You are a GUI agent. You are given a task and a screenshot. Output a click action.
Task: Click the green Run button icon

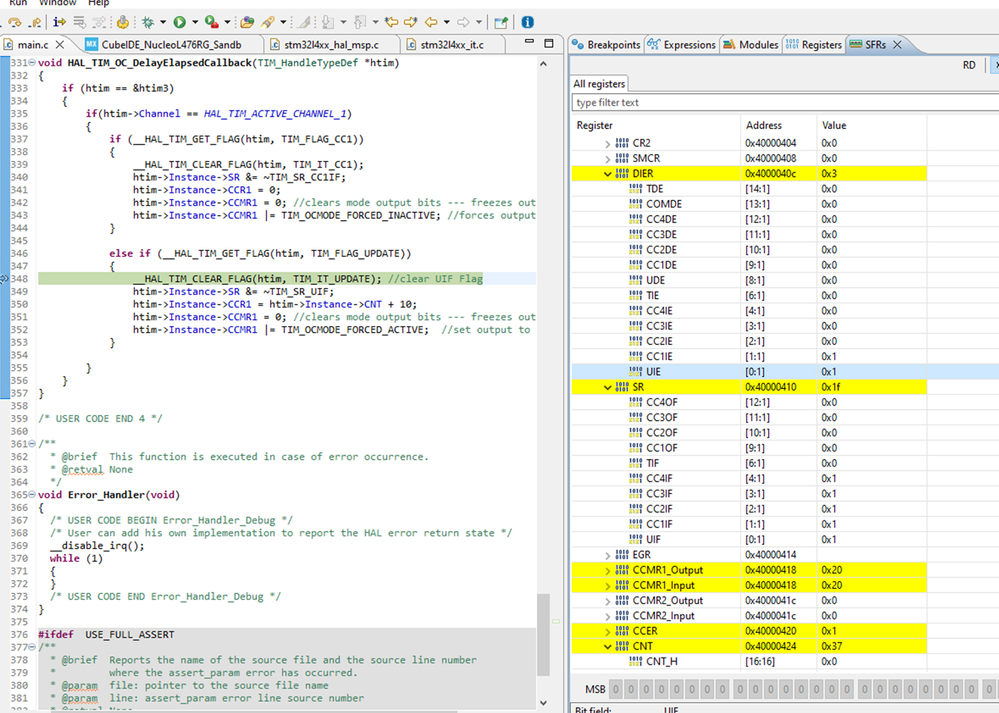pyautogui.click(x=179, y=22)
